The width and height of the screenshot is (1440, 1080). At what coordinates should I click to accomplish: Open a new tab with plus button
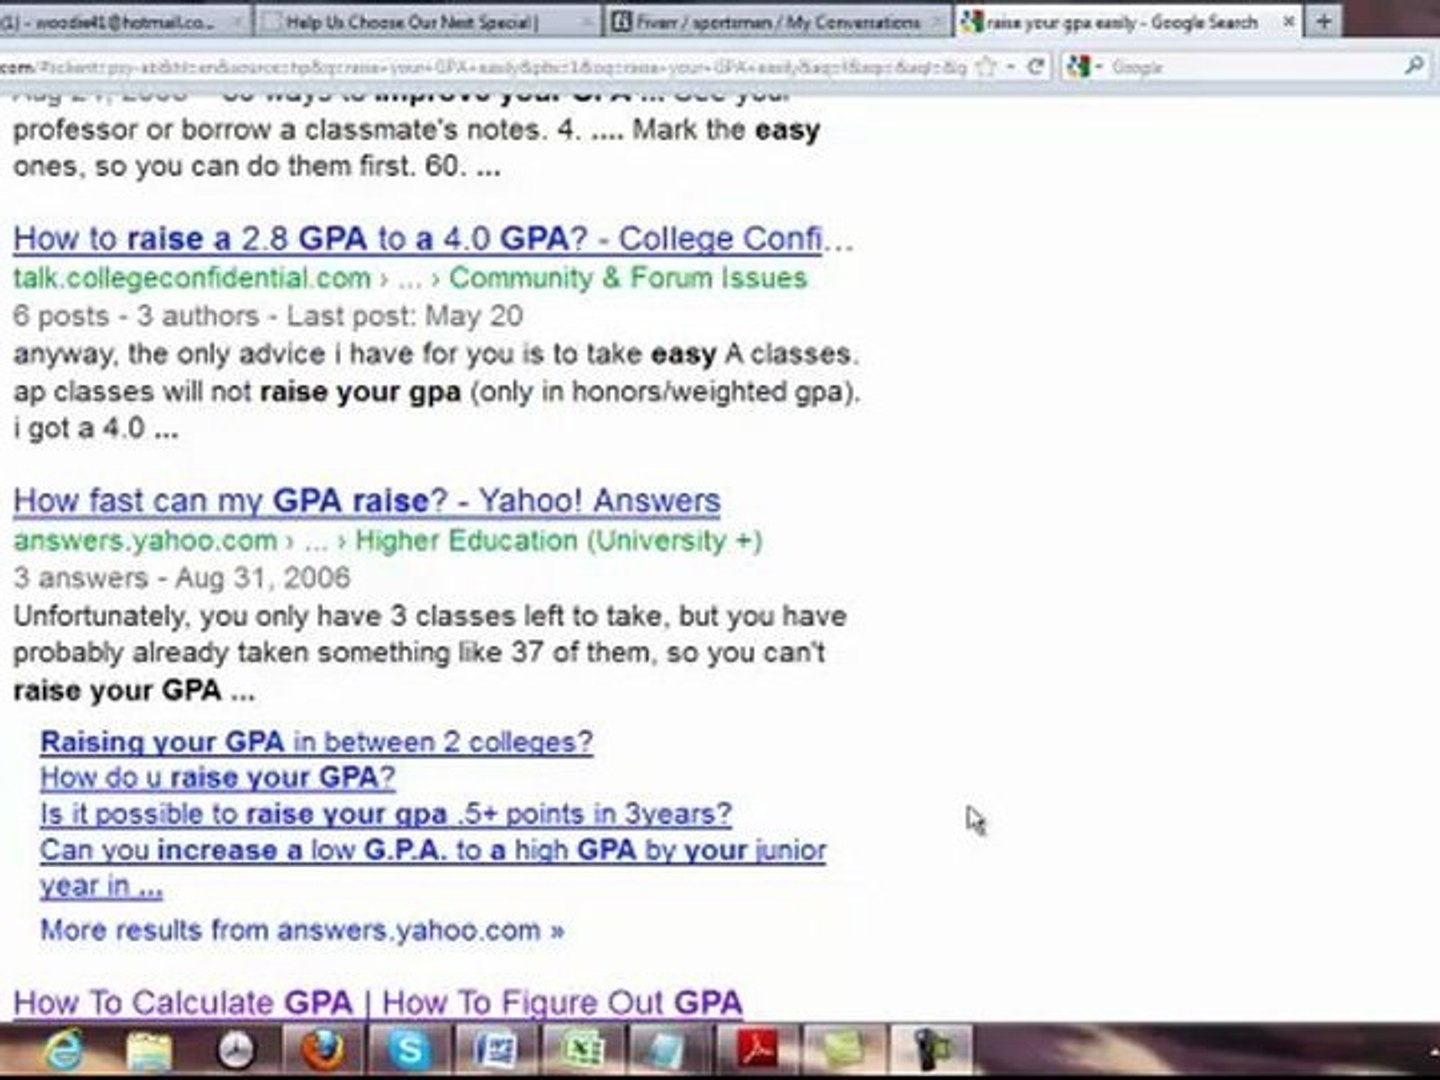pos(1324,20)
